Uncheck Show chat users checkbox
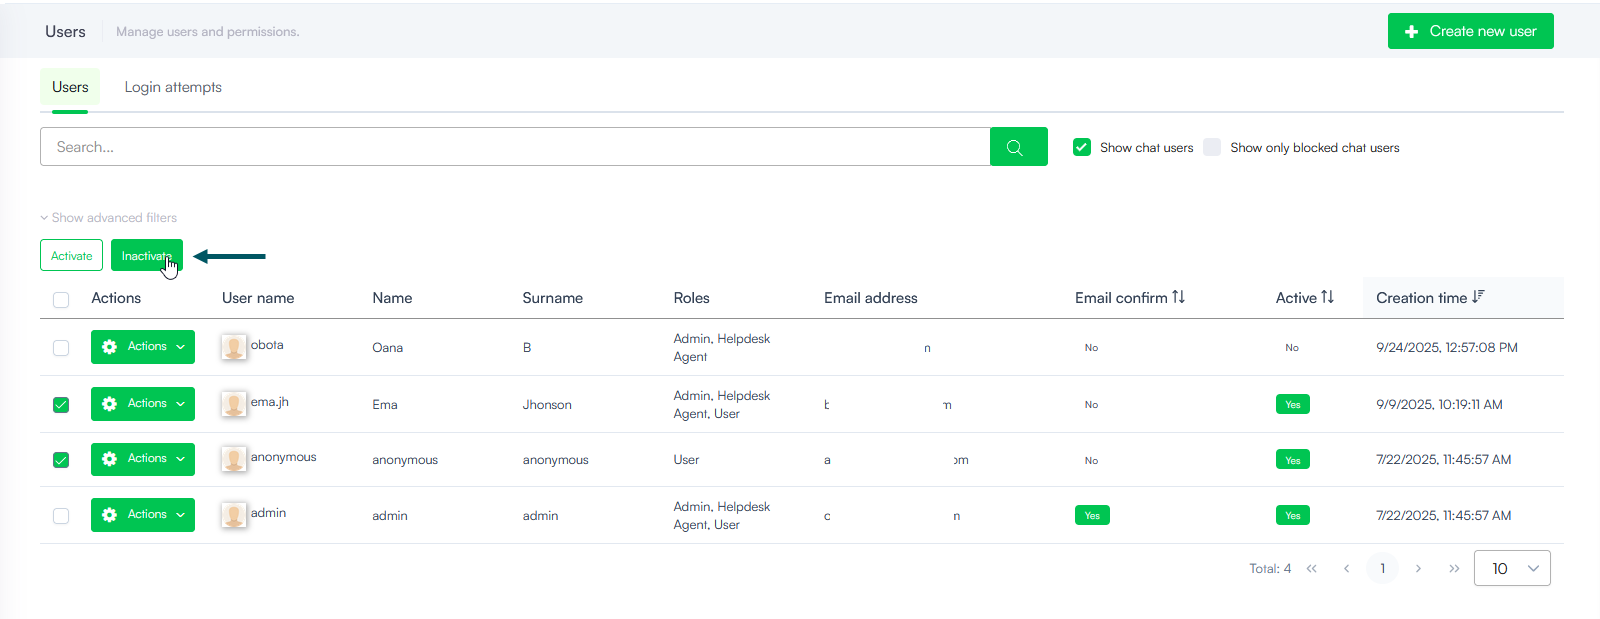Viewport: 1600px width, 619px height. pos(1082,147)
